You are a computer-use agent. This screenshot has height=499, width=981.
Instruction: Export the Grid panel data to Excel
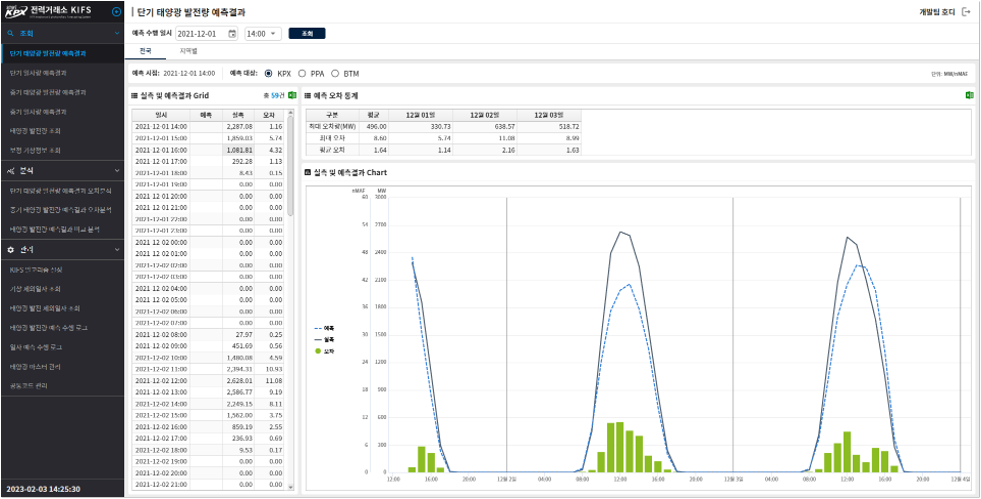click(x=292, y=95)
